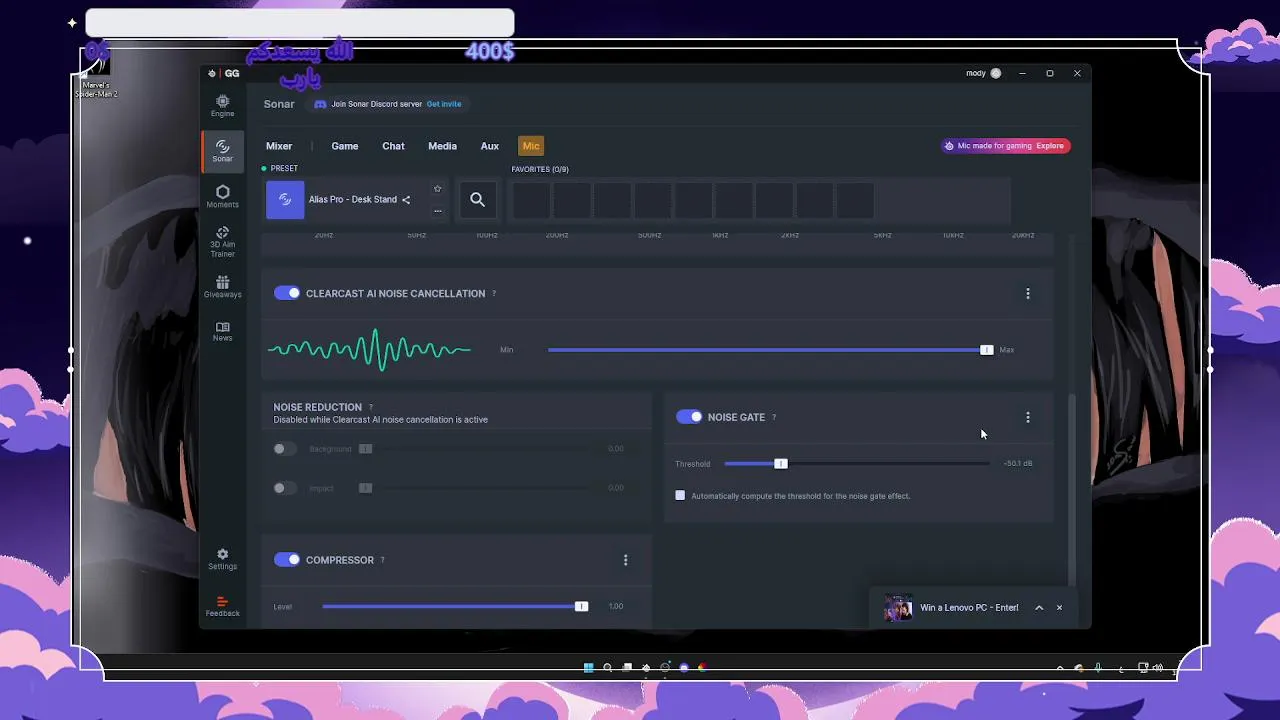
Task: Share the Alias Pro - Desk Stand preset
Action: (406, 200)
